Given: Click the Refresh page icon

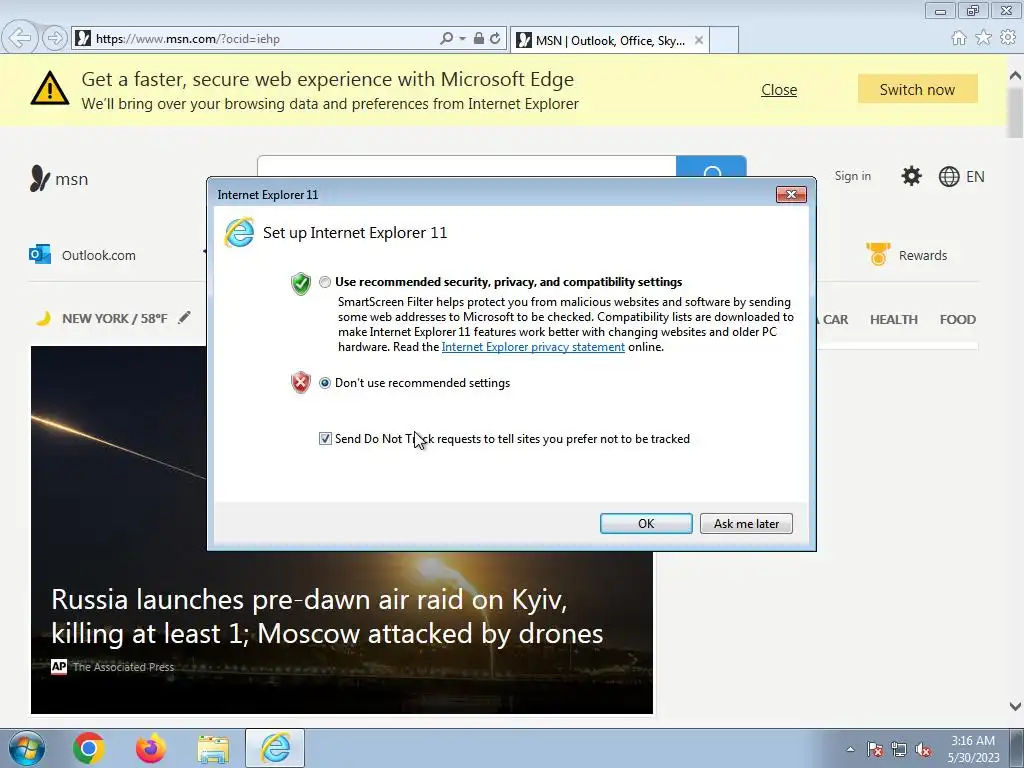Looking at the screenshot, I should tap(495, 39).
